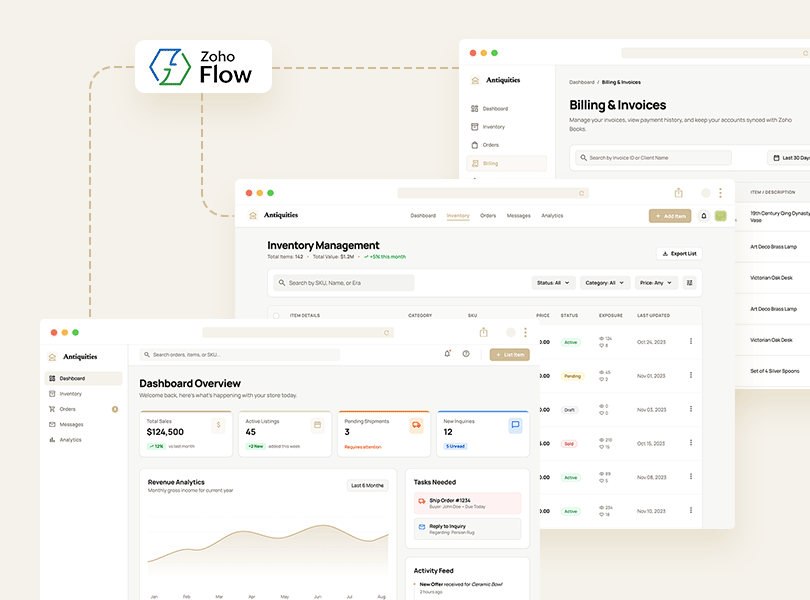This screenshot has height=600, width=810.
Task: Expand the Category: All dropdown
Action: 605,283
